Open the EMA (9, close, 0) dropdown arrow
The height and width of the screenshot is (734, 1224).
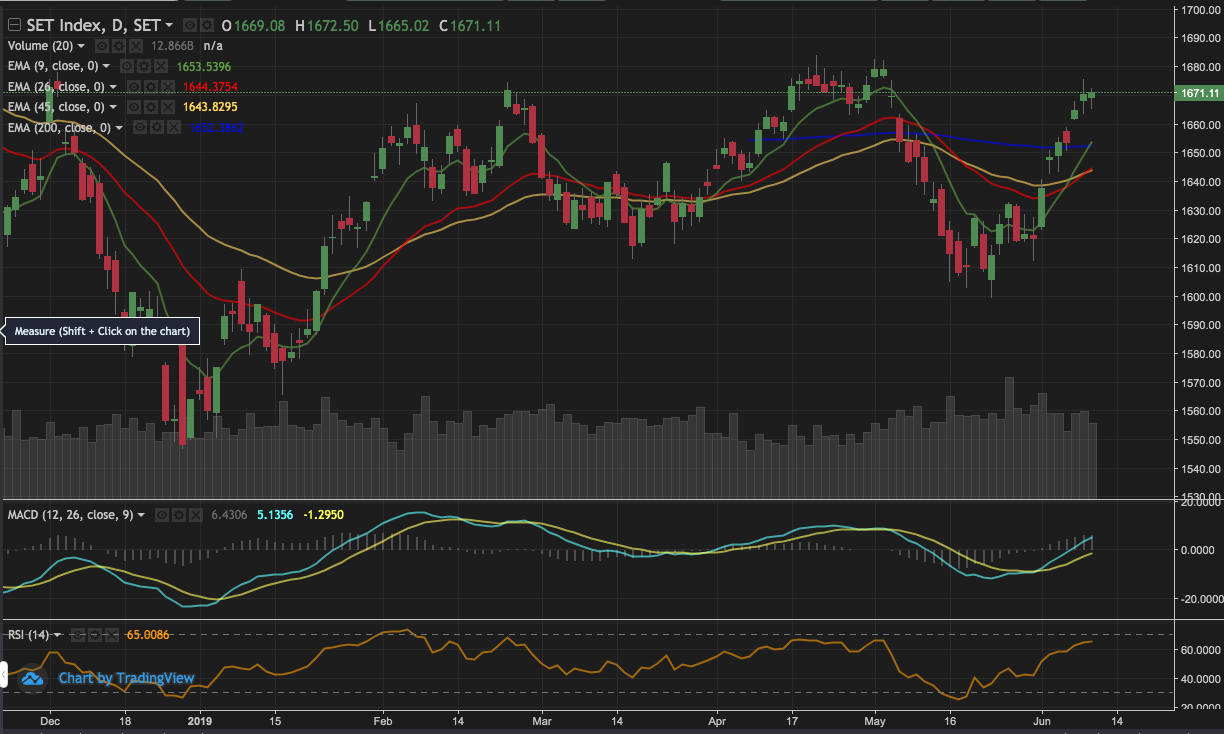(x=106, y=66)
